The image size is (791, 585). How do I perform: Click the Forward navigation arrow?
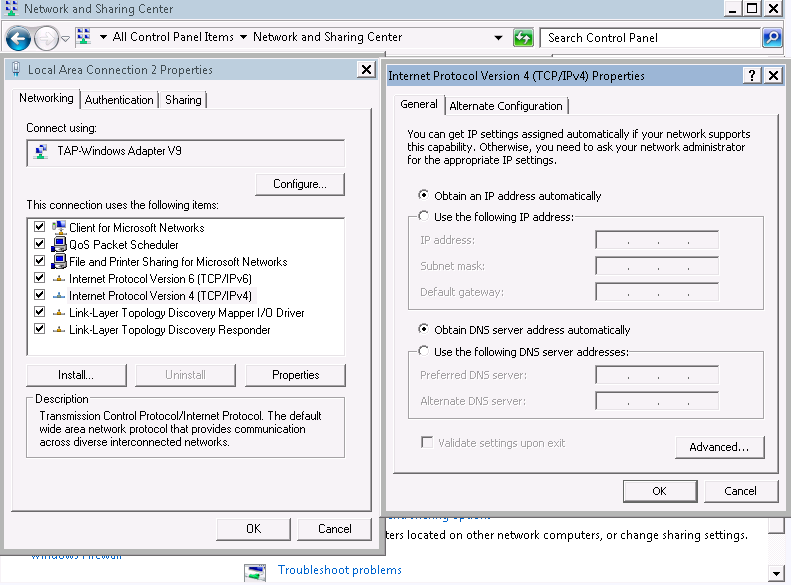[46, 38]
